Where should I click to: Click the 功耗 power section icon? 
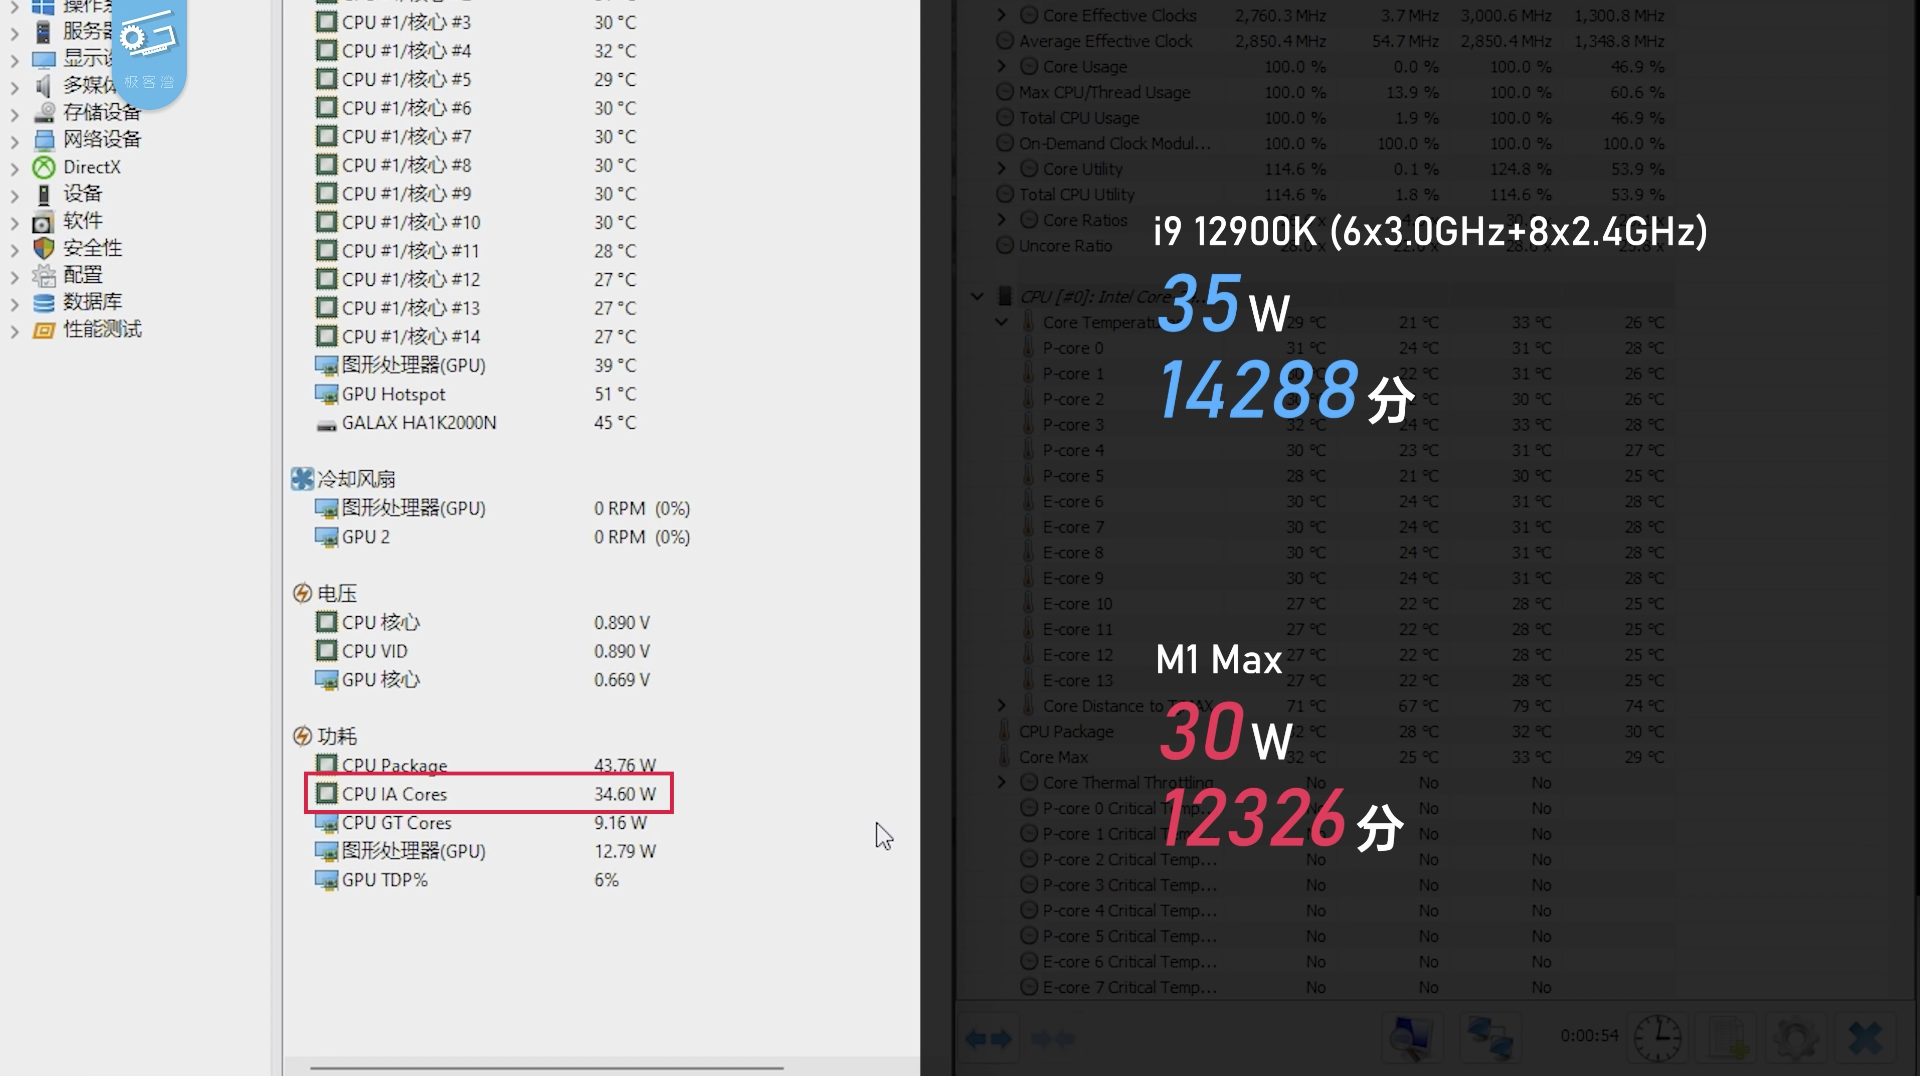[x=302, y=737]
